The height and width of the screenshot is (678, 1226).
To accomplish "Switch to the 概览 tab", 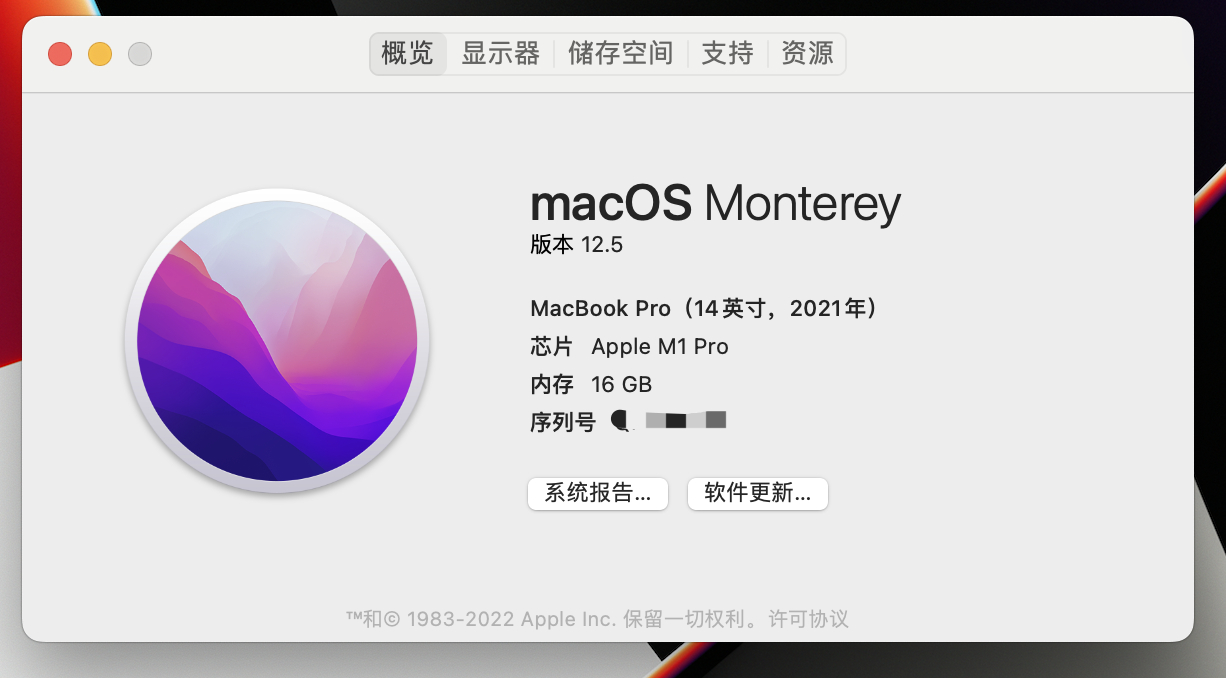I will (x=408, y=53).
